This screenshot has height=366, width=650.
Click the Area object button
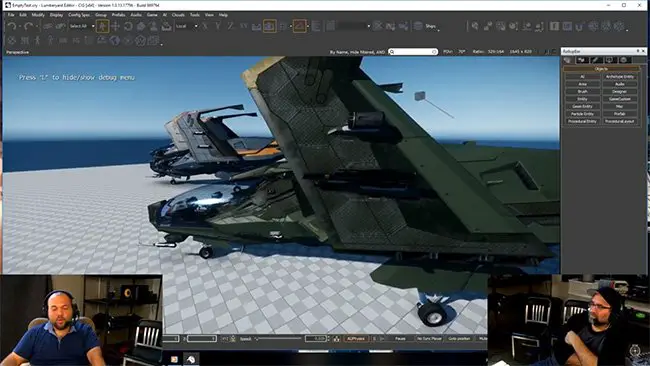click(x=582, y=84)
